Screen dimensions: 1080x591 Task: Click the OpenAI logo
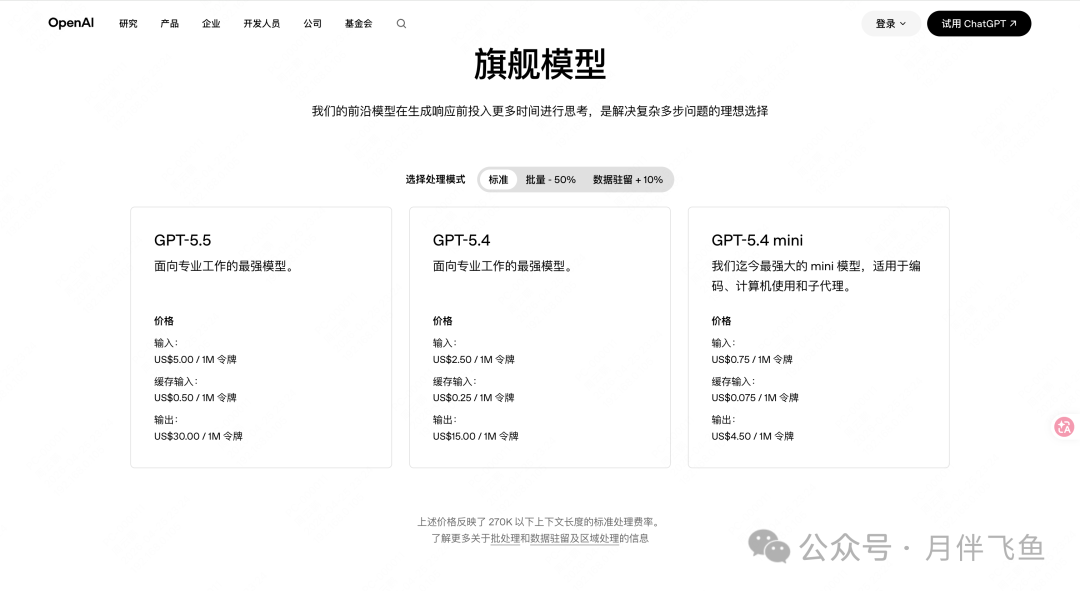[71, 23]
